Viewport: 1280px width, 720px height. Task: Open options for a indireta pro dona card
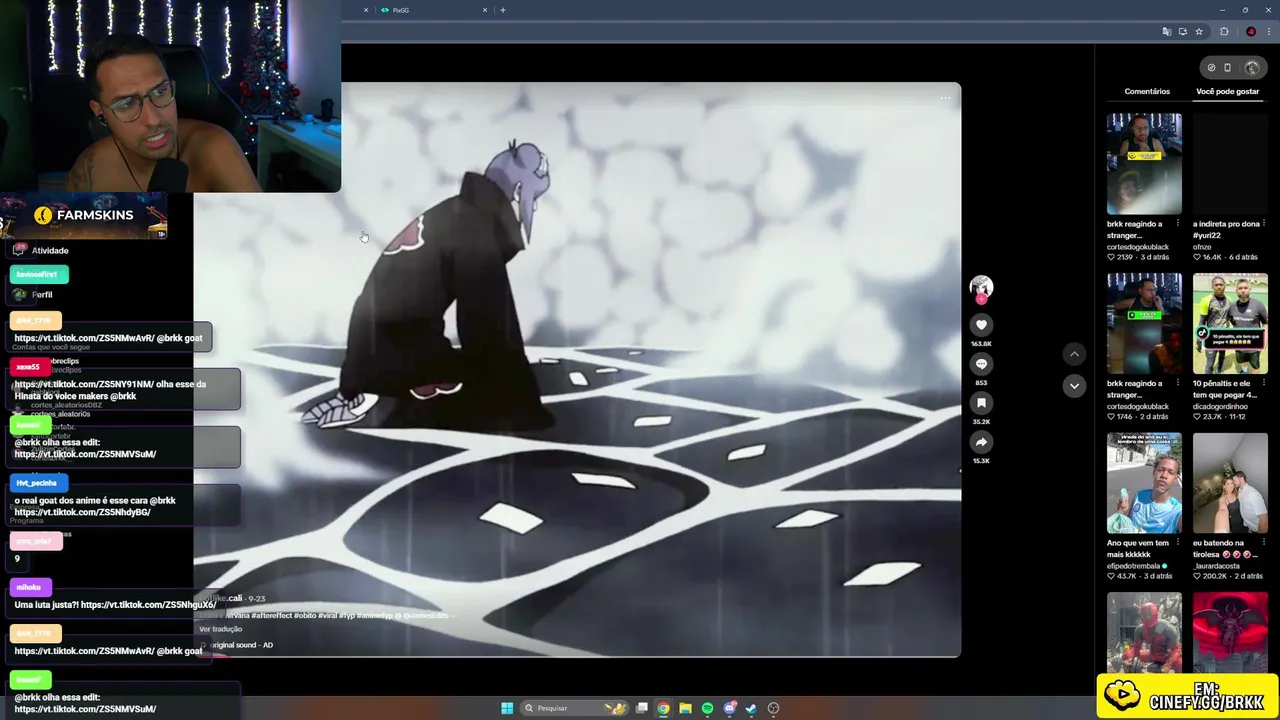click(x=1264, y=224)
